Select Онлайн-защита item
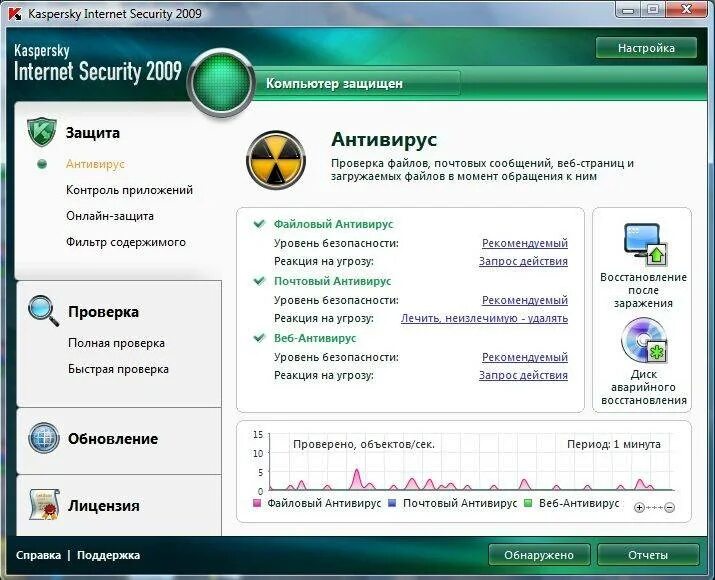This screenshot has height=580, width=715. 110,216
